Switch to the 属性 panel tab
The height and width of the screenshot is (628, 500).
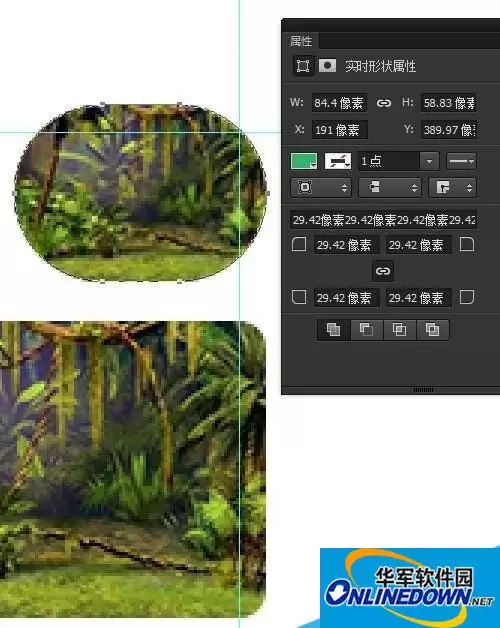coord(300,41)
